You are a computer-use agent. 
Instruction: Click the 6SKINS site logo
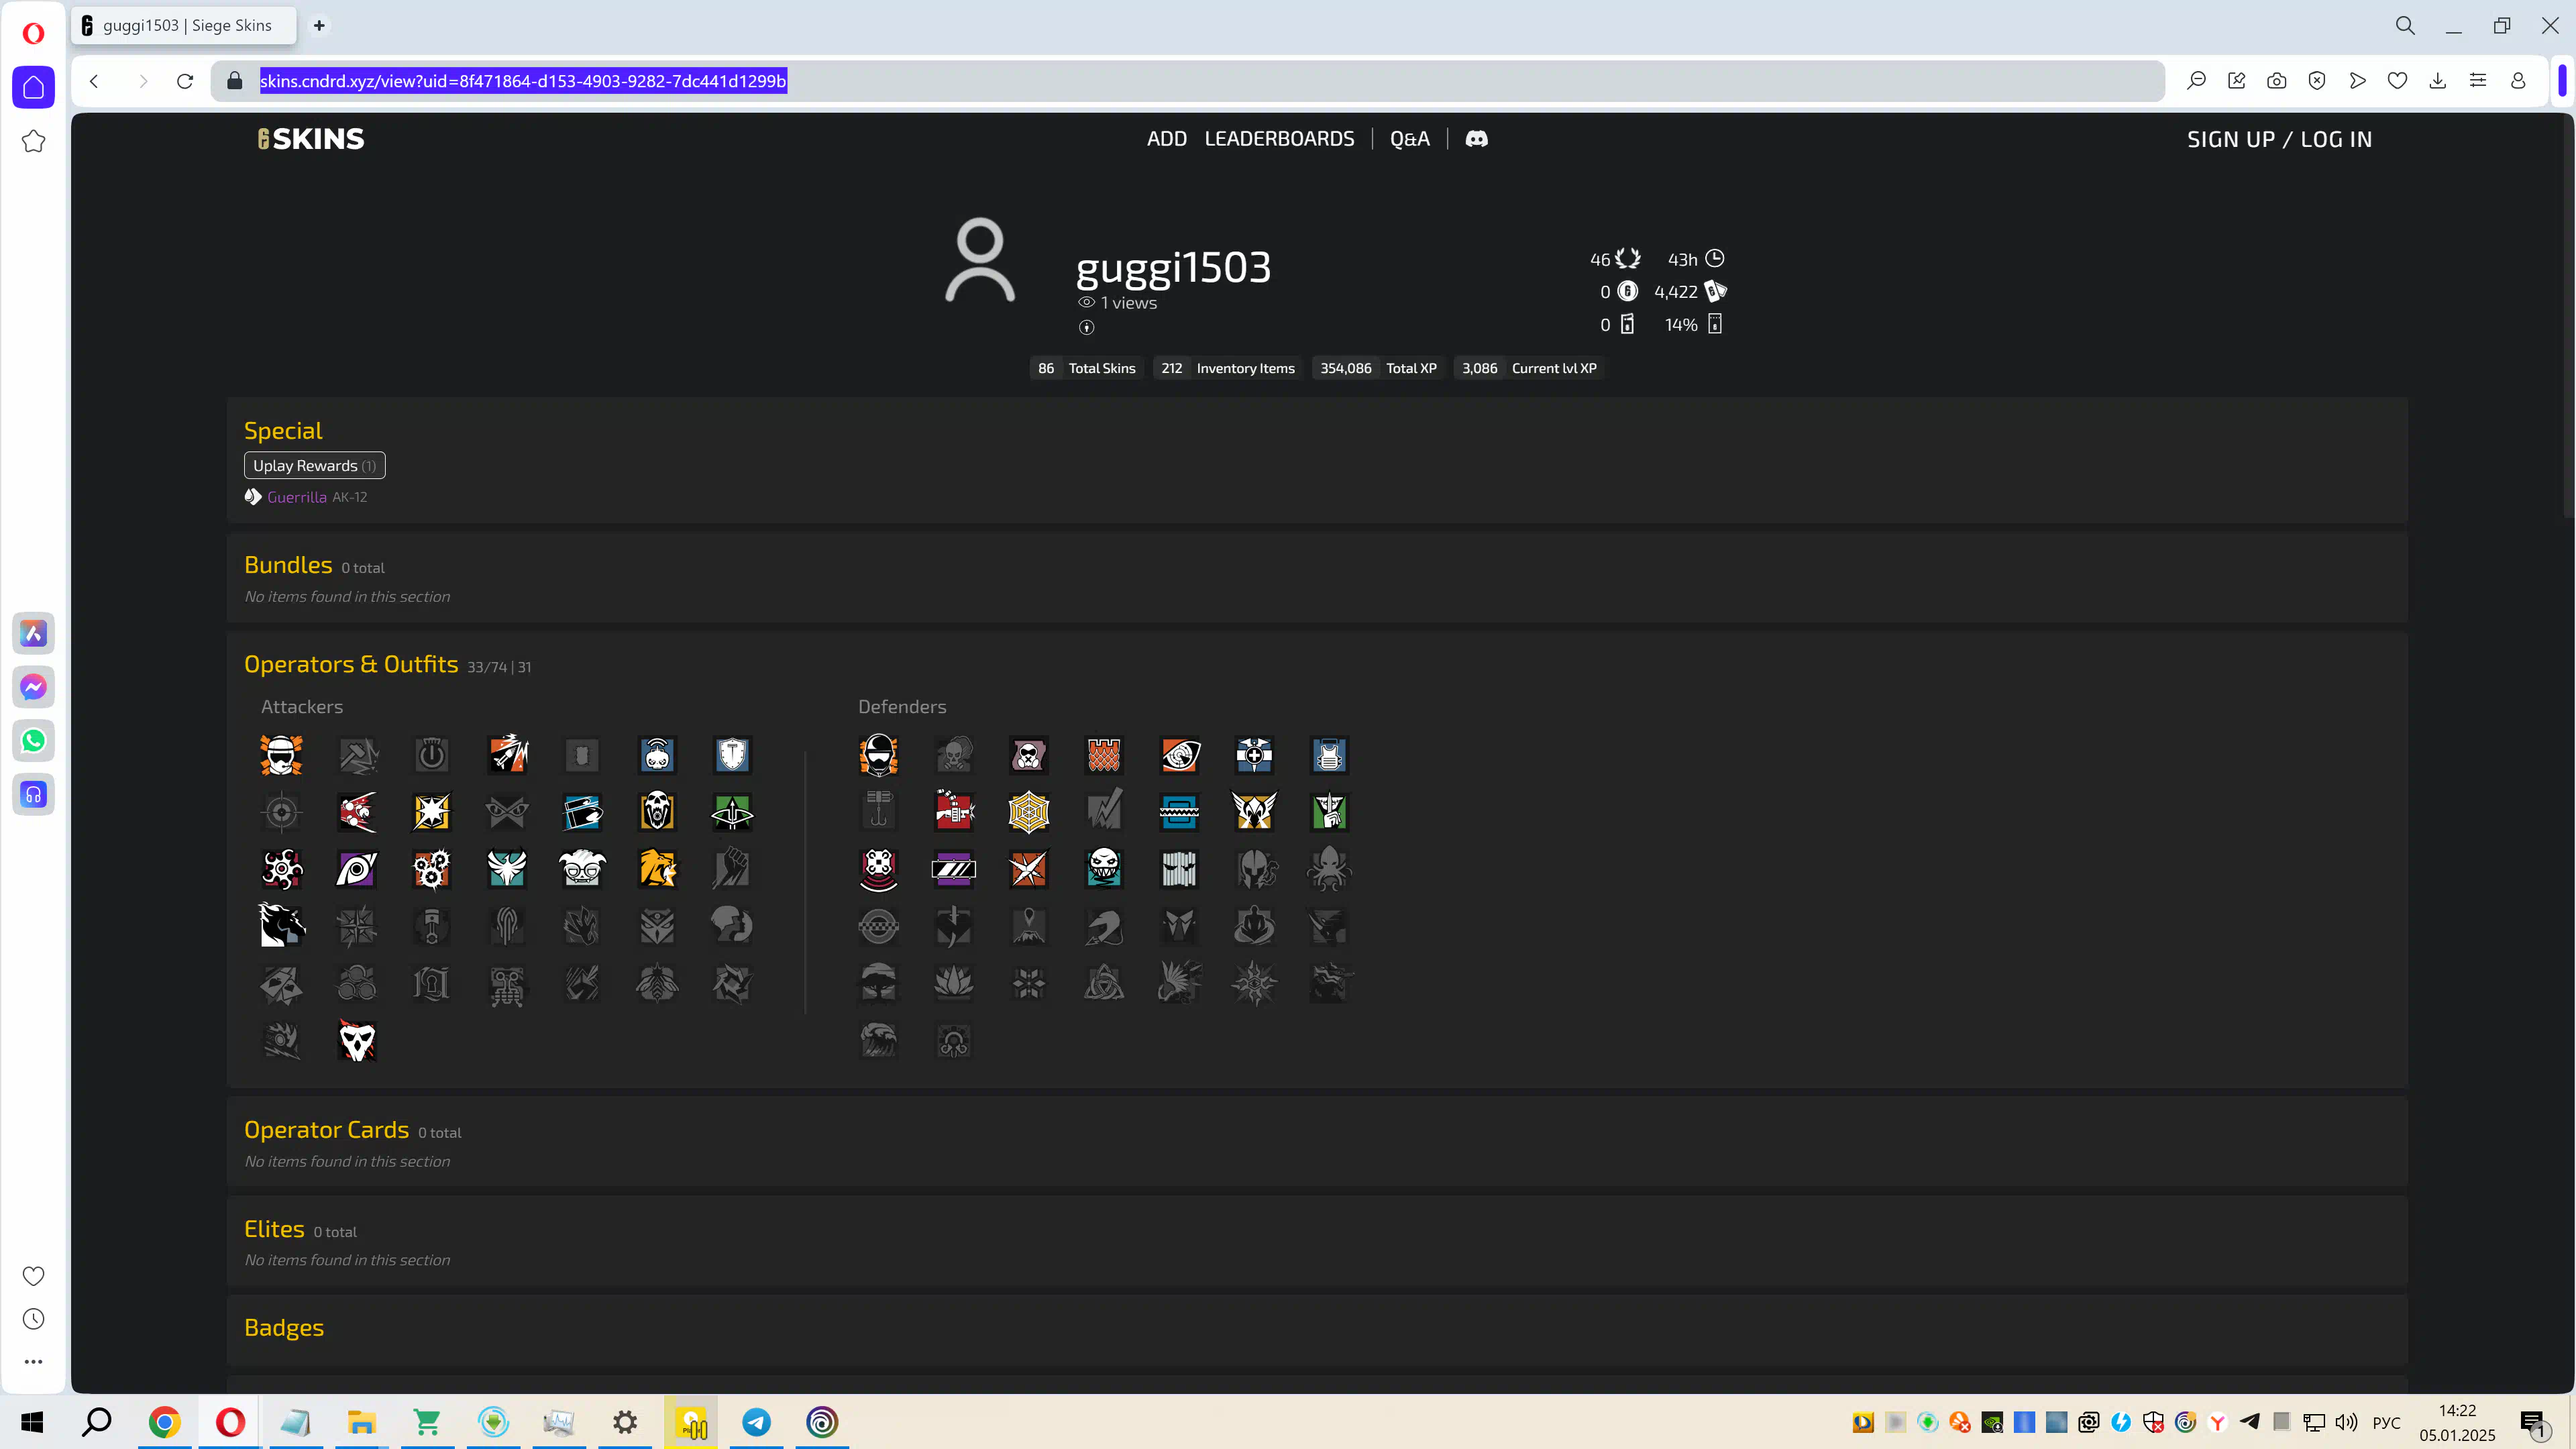point(311,139)
